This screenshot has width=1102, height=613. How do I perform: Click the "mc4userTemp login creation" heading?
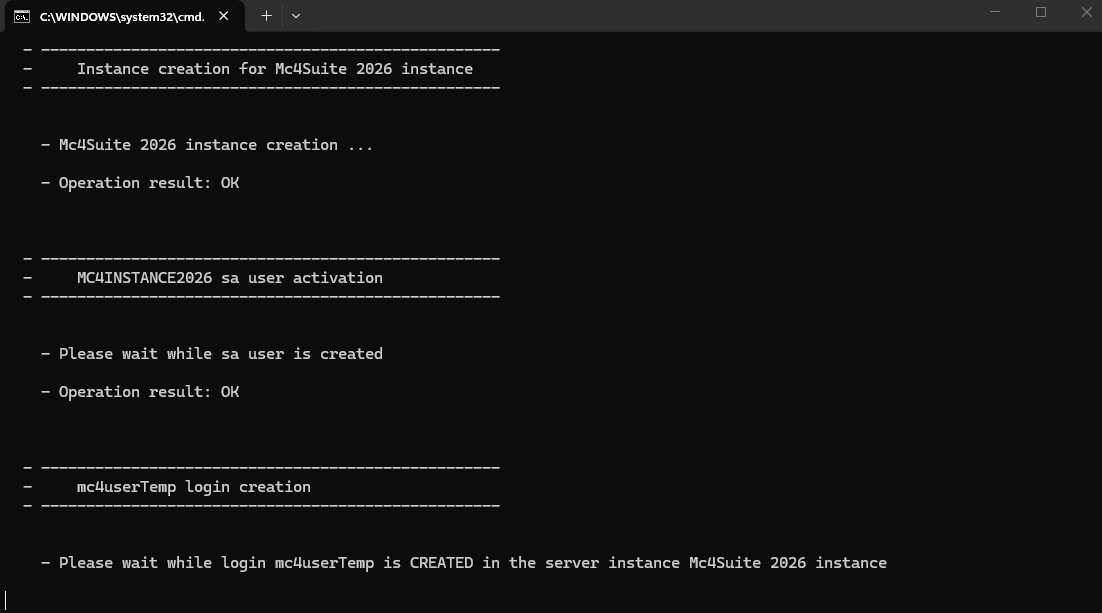pyautogui.click(x=193, y=487)
